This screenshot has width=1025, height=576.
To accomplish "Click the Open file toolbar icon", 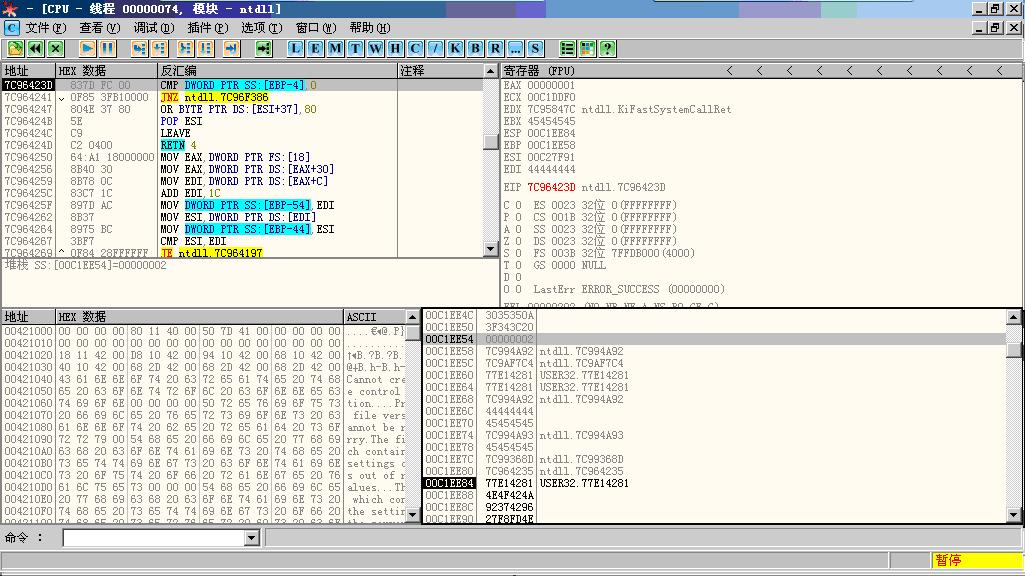I will point(15,48).
